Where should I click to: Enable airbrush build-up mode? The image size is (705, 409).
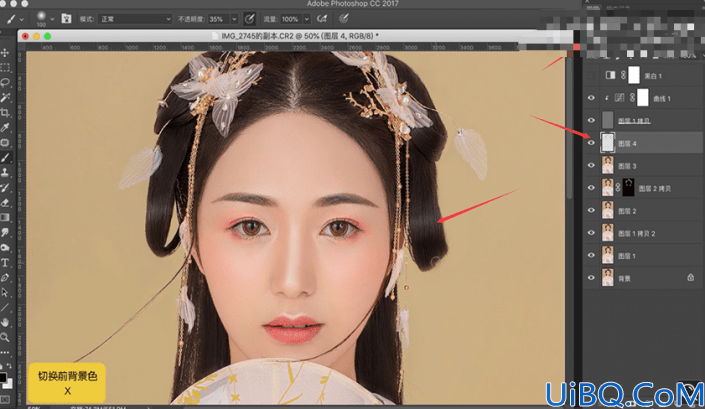[322, 19]
